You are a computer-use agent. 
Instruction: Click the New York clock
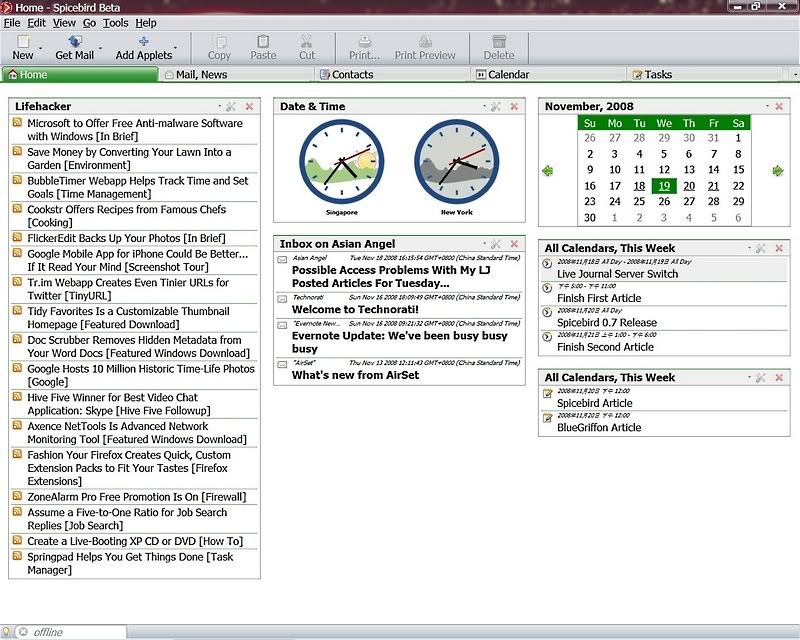click(457, 162)
